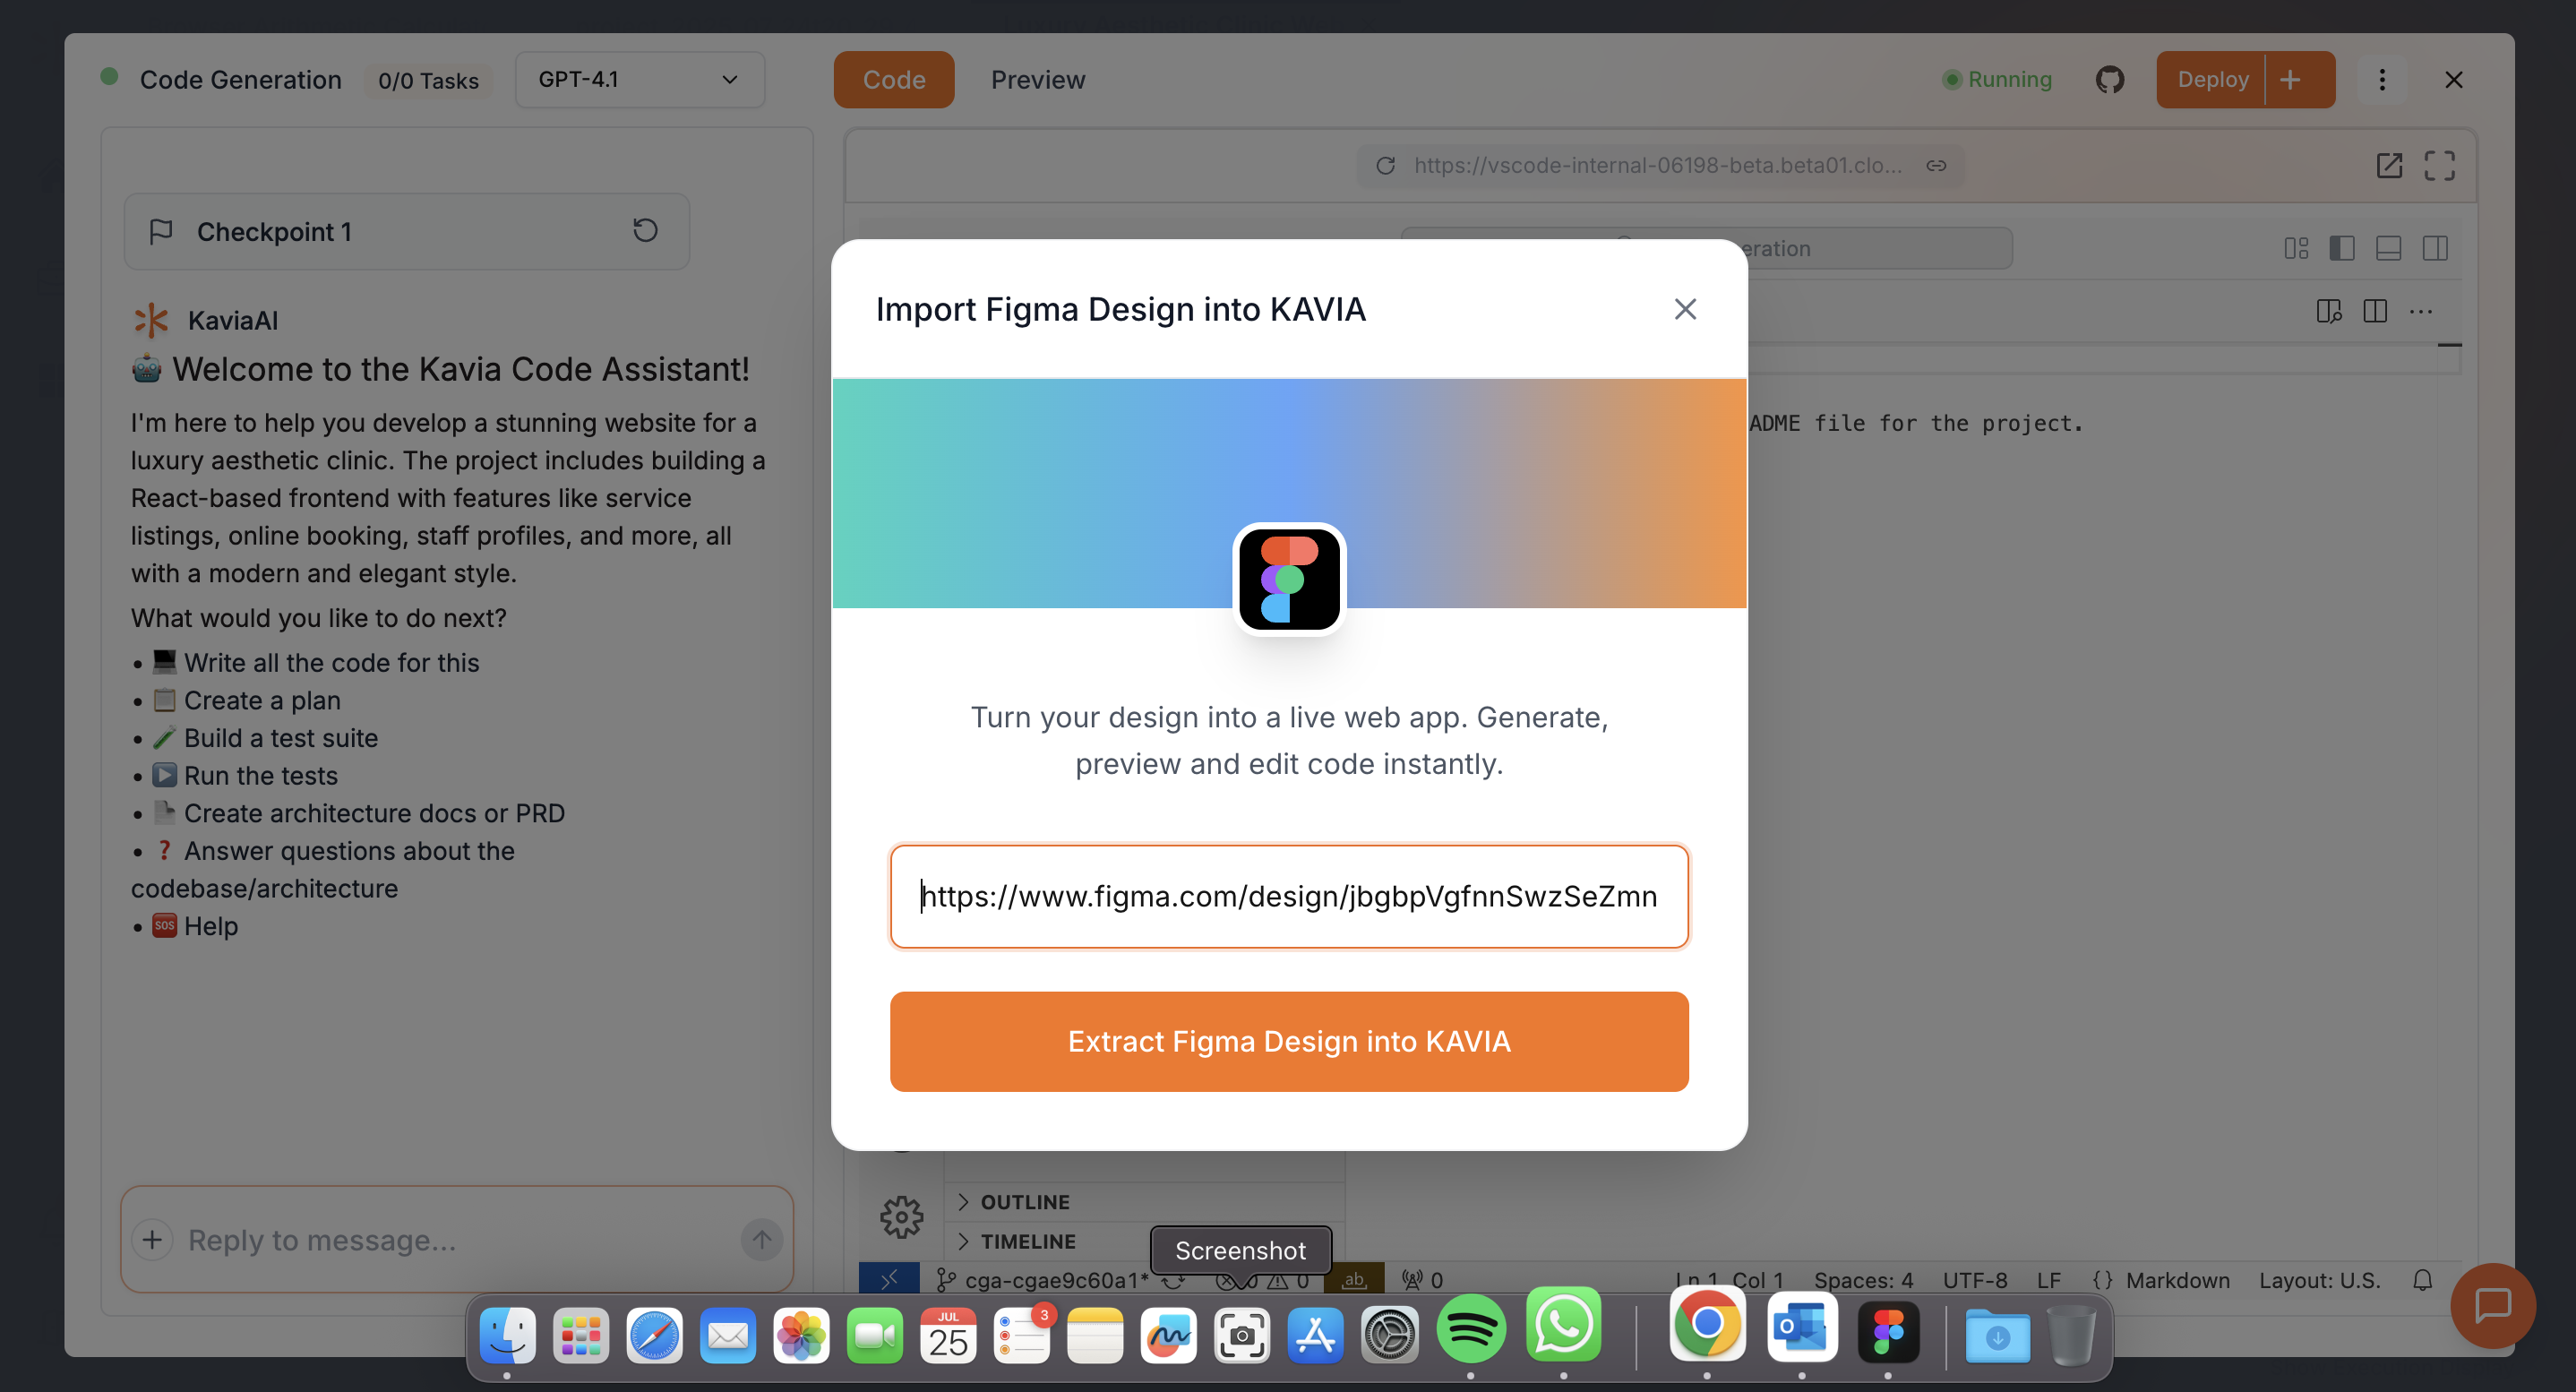2576x1392 pixels.
Task: Click the Figma URL input field
Action: click(1289, 896)
